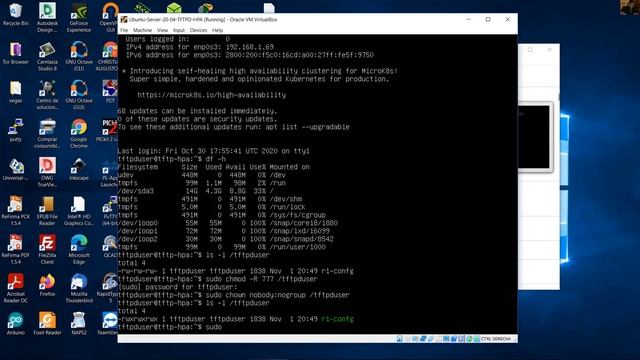Click the current 'sudo' prompt line
This screenshot has height=360, width=640.
pyautogui.click(x=170, y=327)
